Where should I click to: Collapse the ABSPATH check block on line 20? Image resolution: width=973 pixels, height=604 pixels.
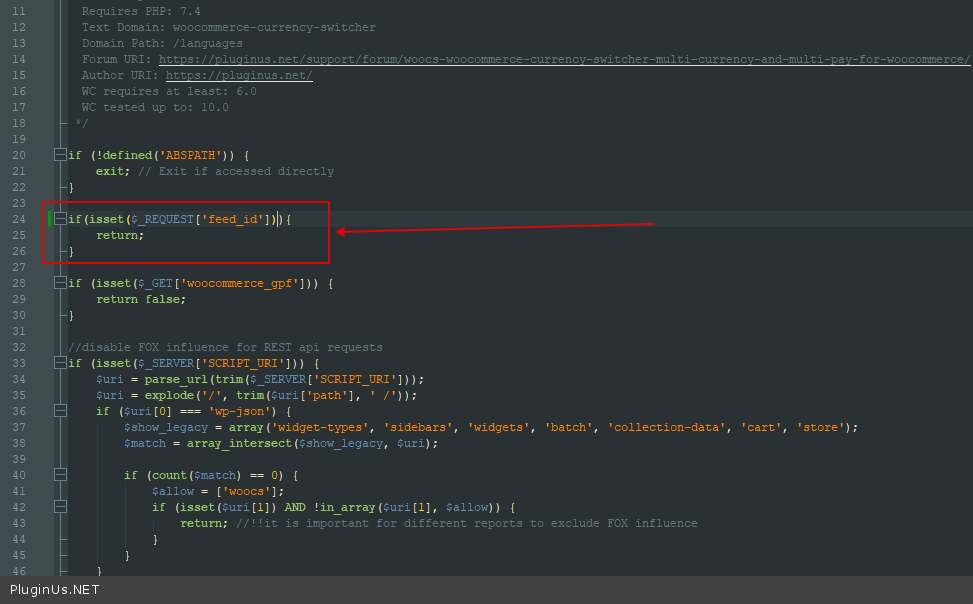pos(61,155)
